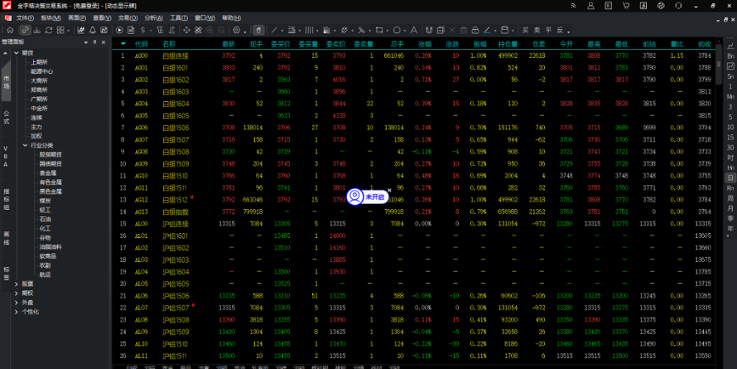Viewport: 737px width, 369px height.
Task: Click the zoom-in magnifier toolbar icon
Action: [x=210, y=30]
